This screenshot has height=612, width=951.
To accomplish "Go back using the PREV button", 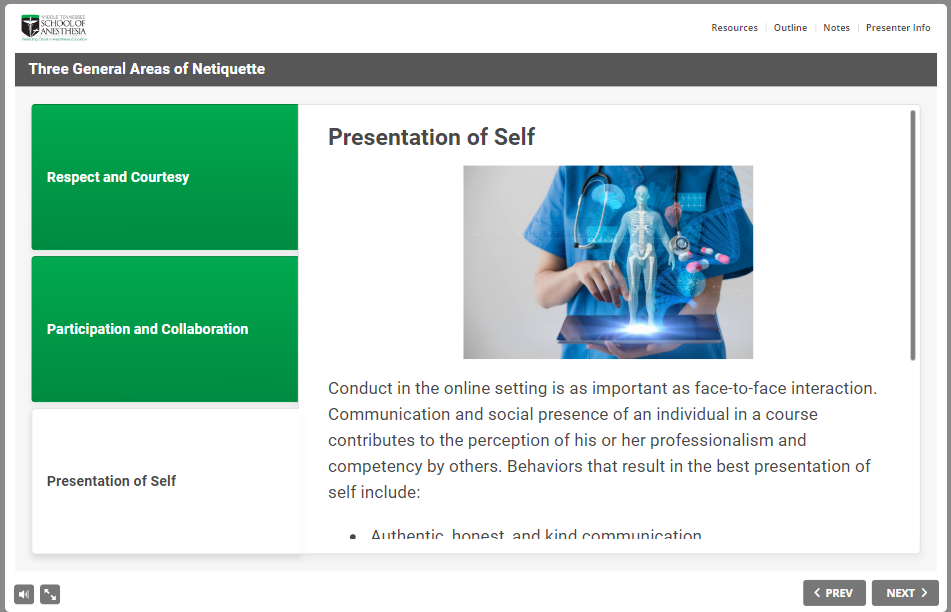I will point(834,592).
